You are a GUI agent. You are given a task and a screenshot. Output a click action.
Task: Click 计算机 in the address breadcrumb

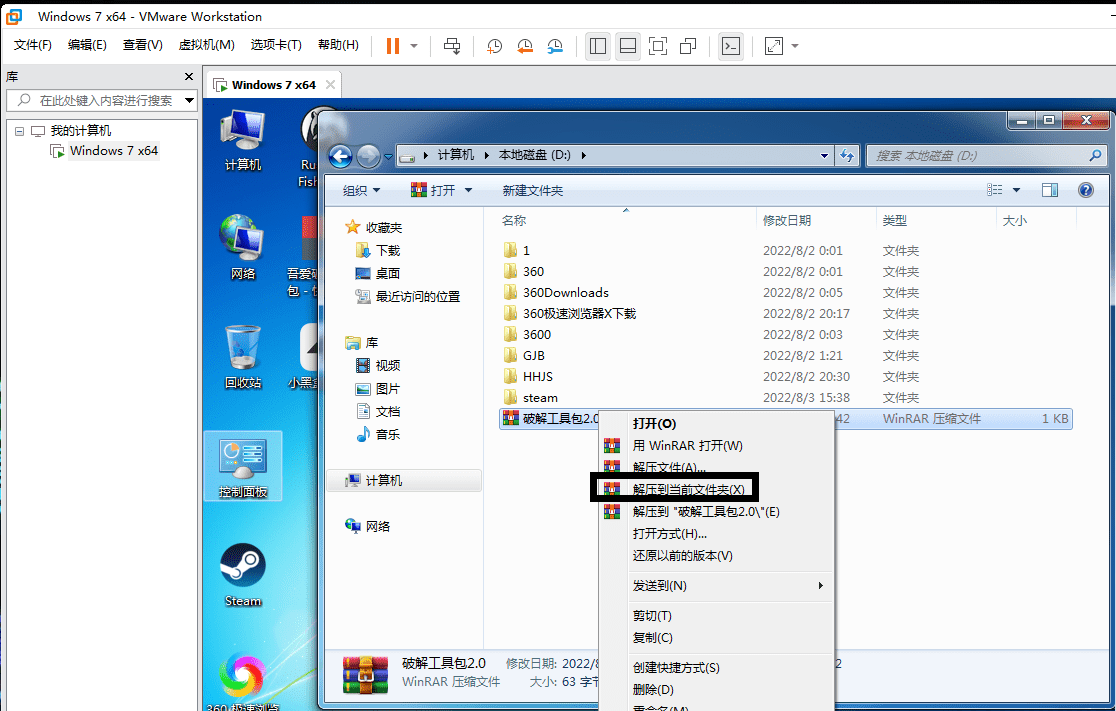(x=456, y=155)
